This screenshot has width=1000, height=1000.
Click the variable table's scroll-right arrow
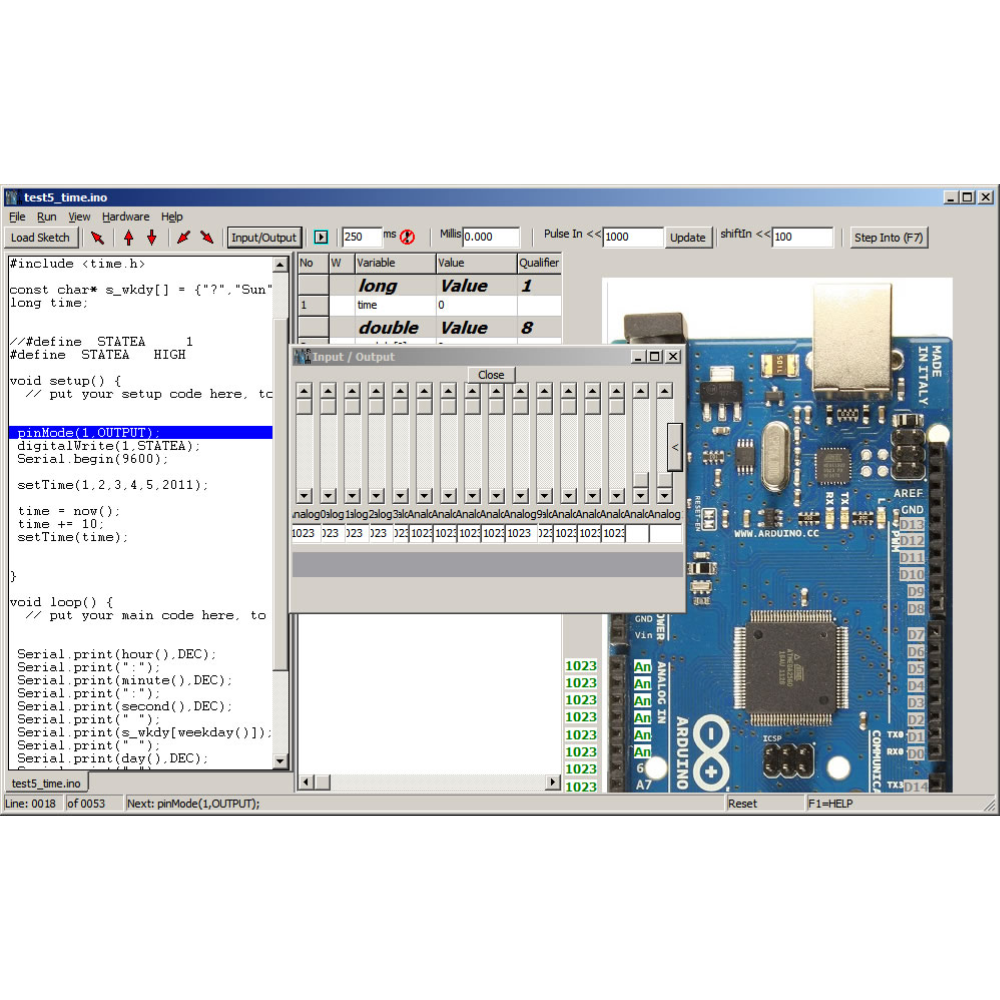tap(552, 782)
